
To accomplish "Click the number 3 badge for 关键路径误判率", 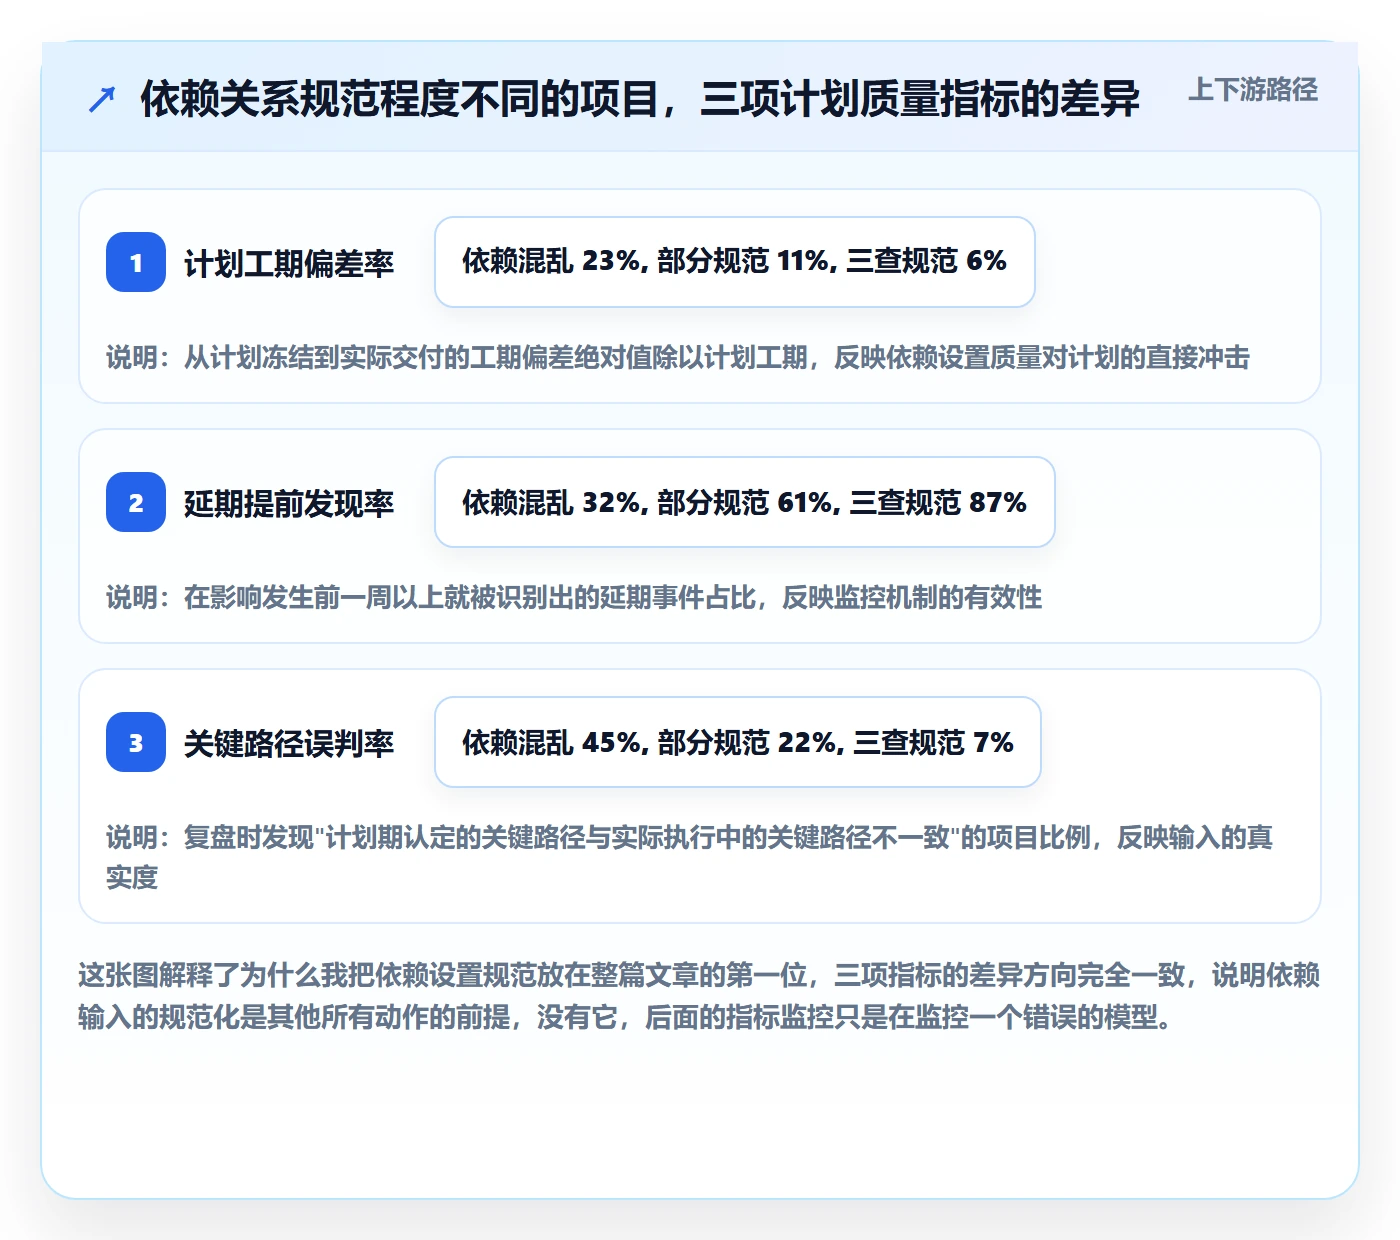I will (136, 742).
